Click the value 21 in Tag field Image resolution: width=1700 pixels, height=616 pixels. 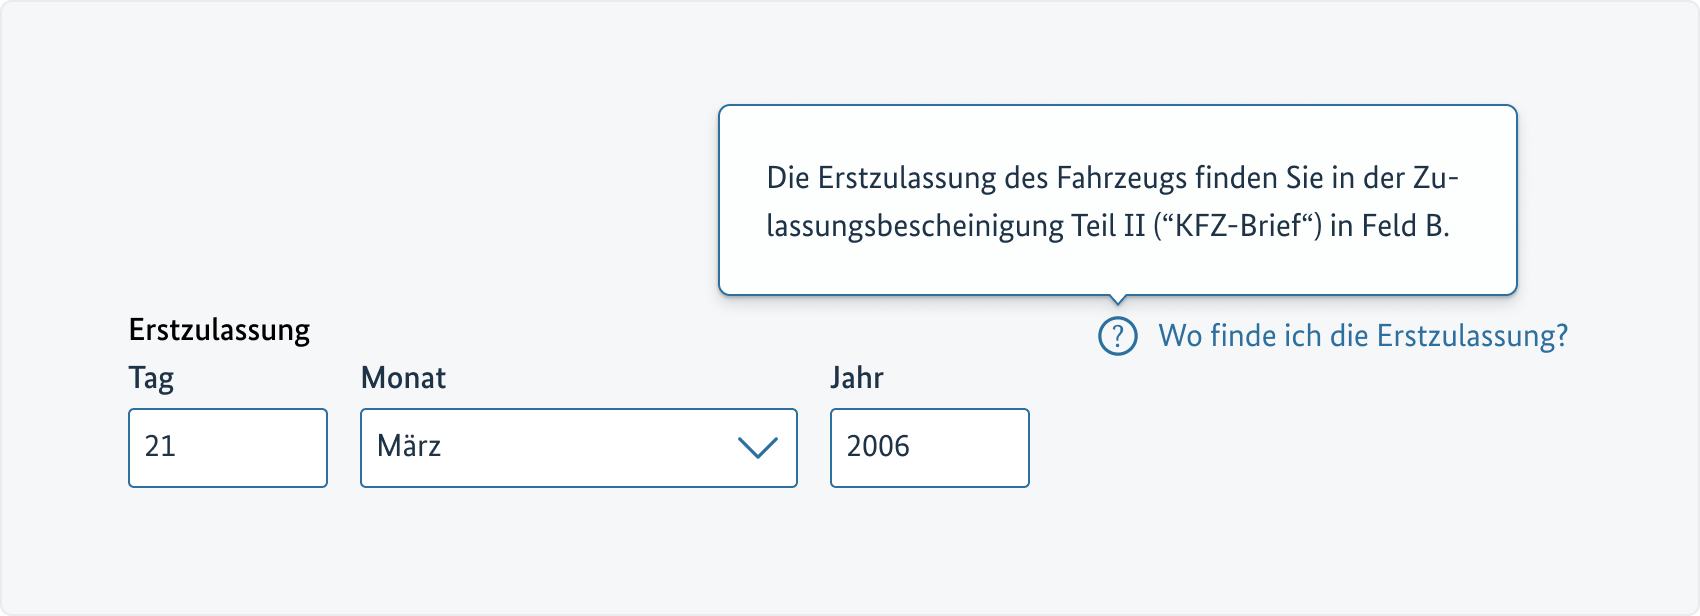point(160,446)
